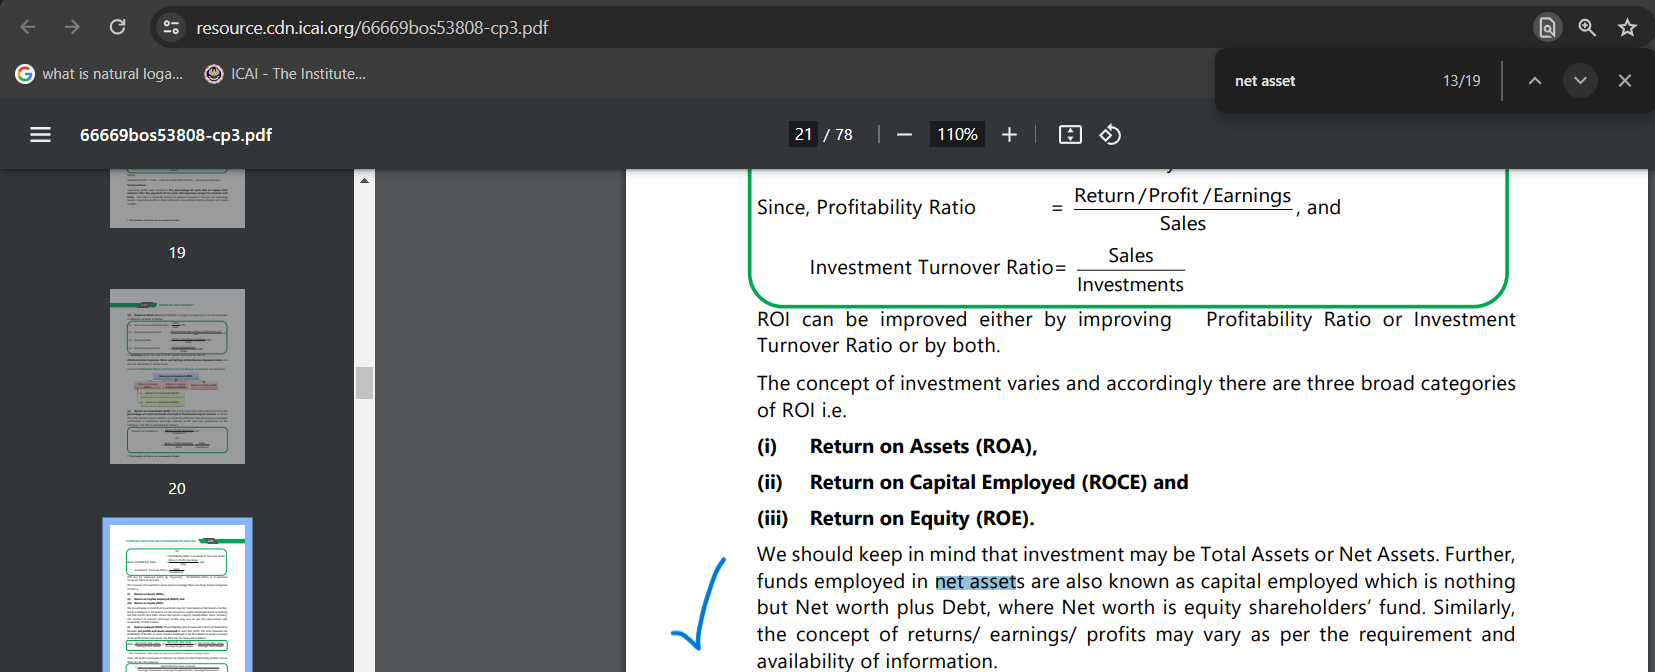Image resolution: width=1655 pixels, height=672 pixels.
Task: Open the Google Lens search icon
Action: (x=1547, y=27)
